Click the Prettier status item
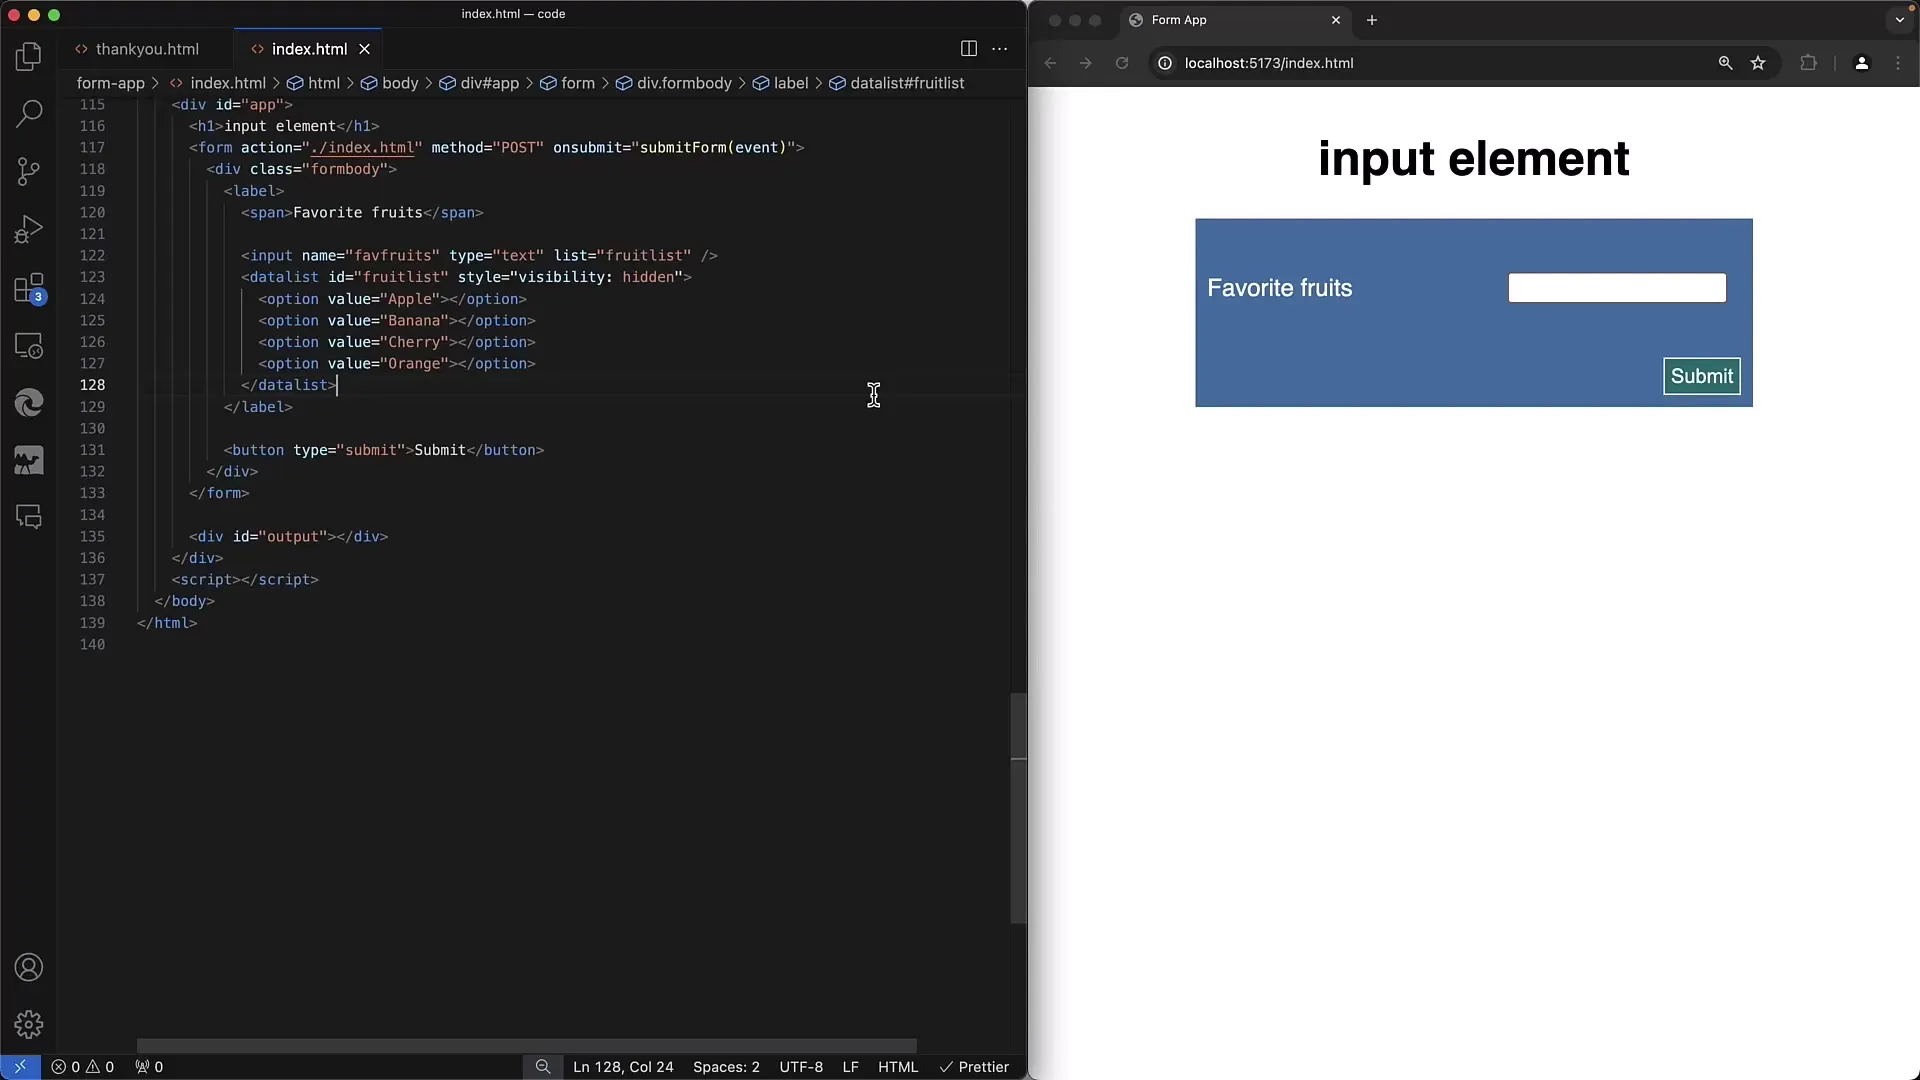 click(x=974, y=1067)
